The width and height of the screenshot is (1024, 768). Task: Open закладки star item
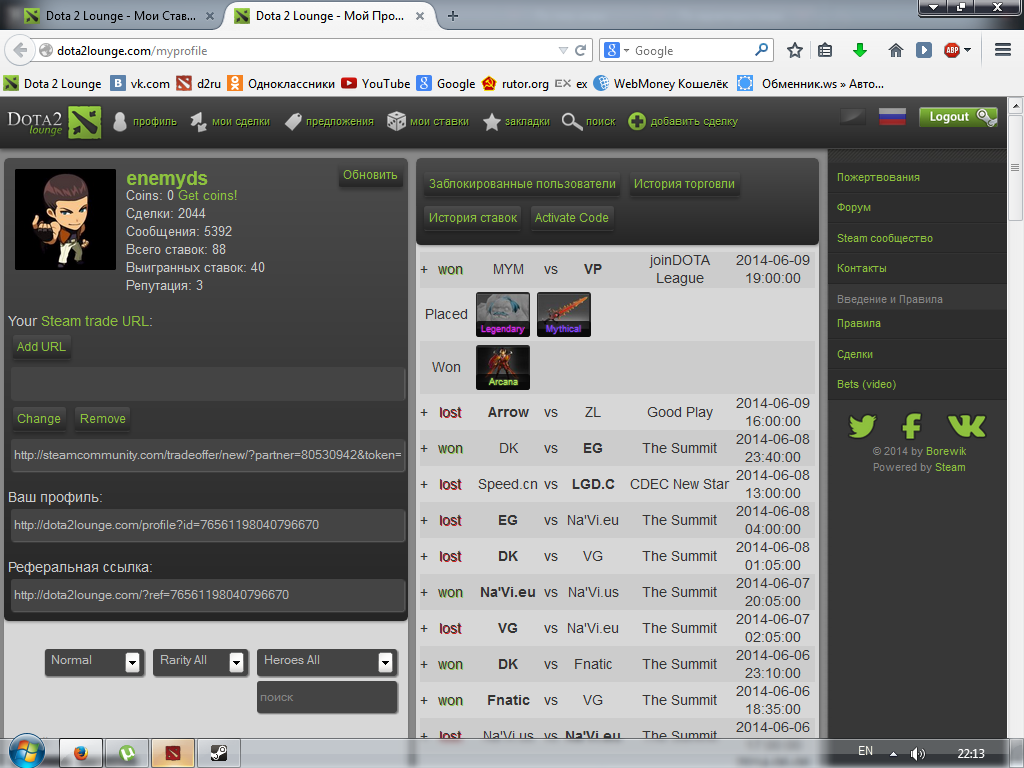(516, 121)
